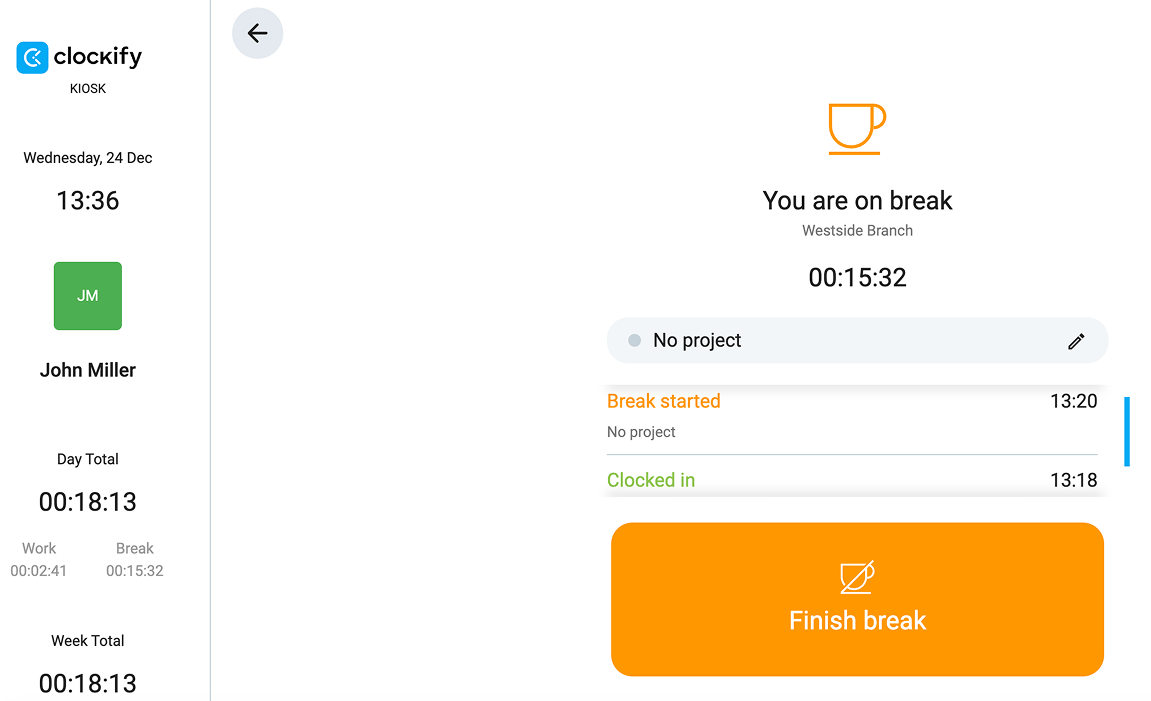This screenshot has height=701, width=1151.
Task: Click the coffee cup break icon
Action: coord(857,128)
